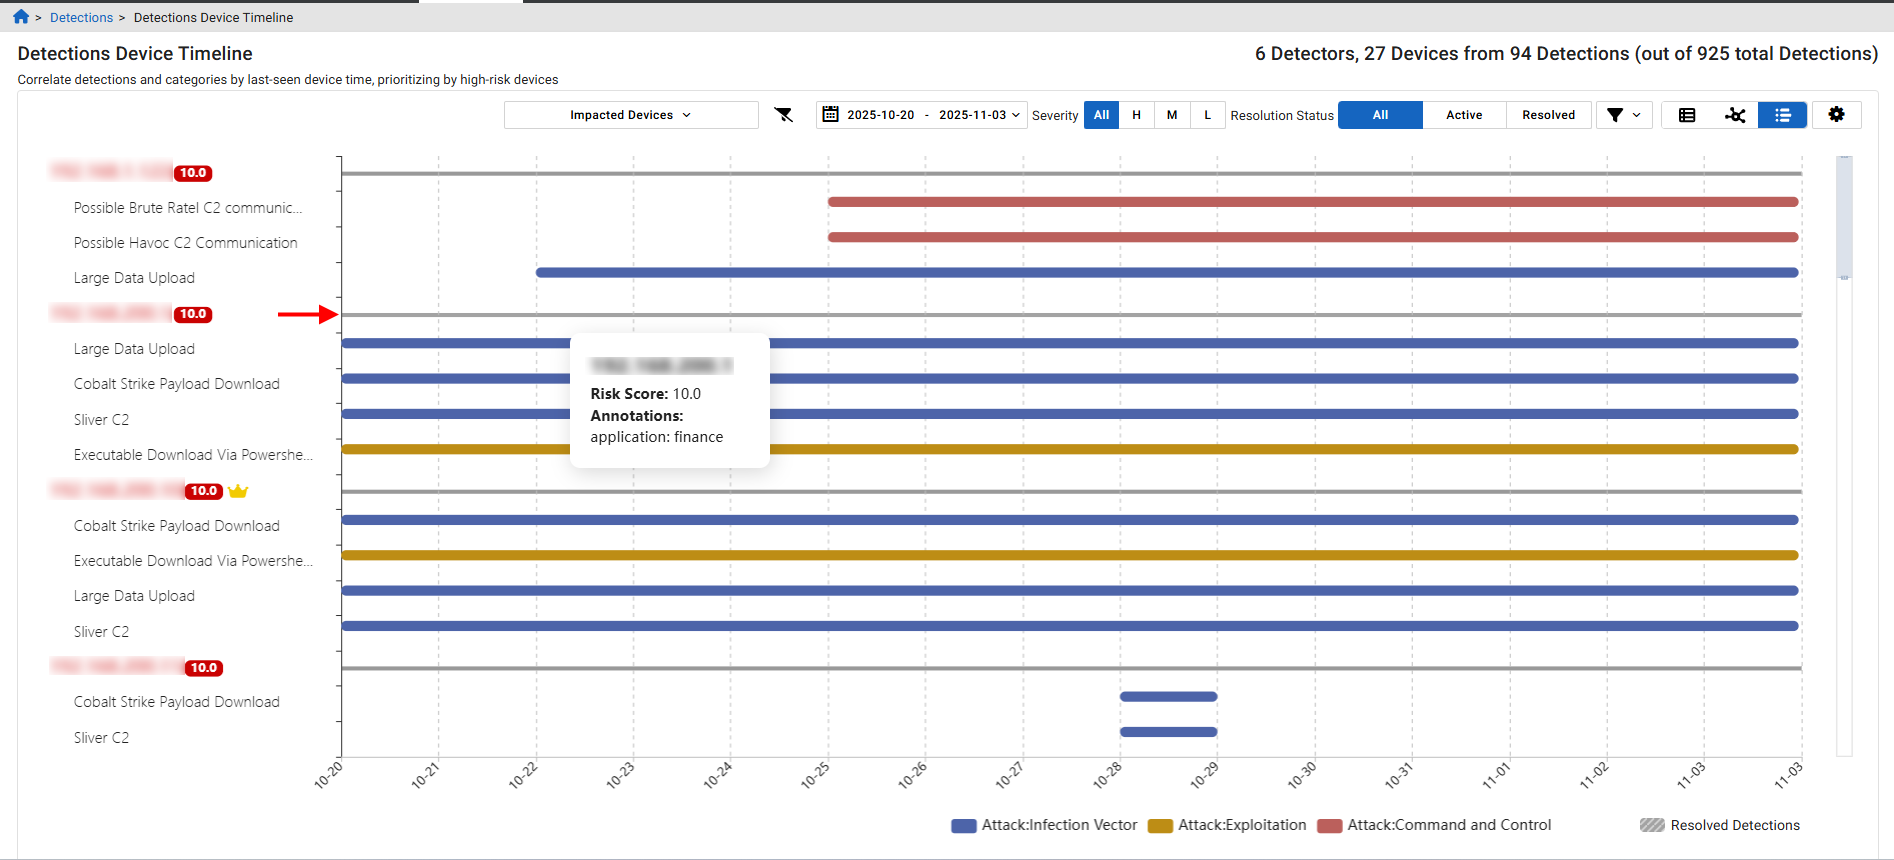Go to Detections breadcrumb link

(81, 17)
